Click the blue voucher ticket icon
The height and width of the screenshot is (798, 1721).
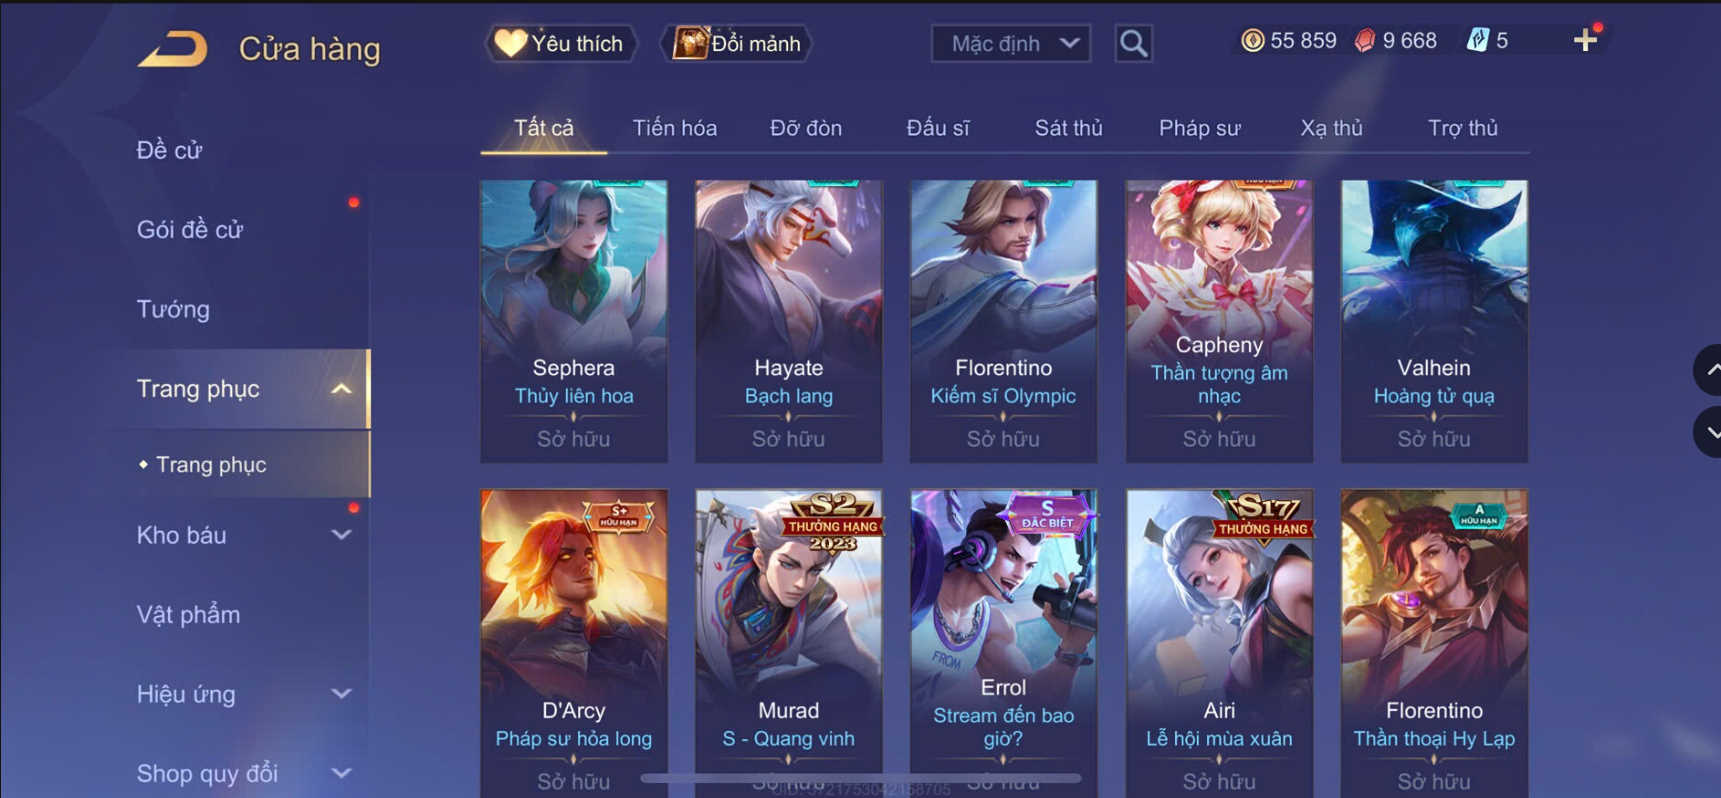tap(1477, 40)
